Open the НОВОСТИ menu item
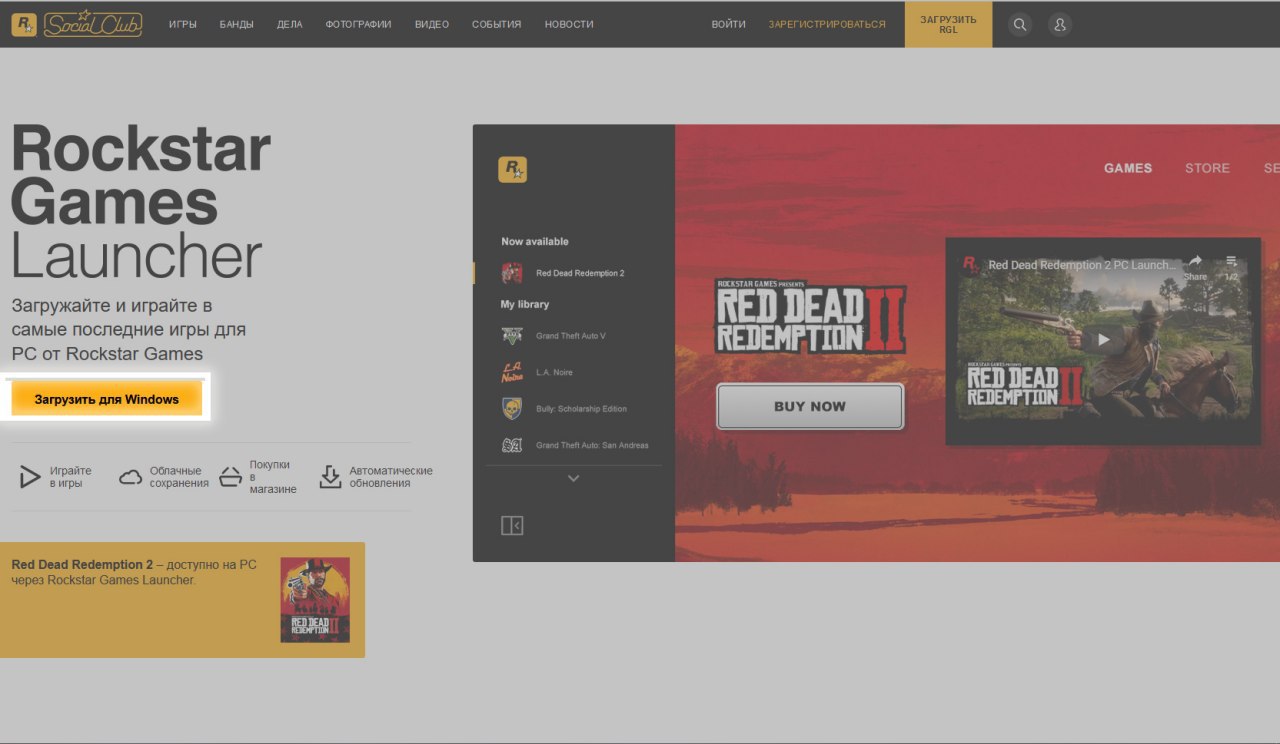 pyautogui.click(x=569, y=24)
